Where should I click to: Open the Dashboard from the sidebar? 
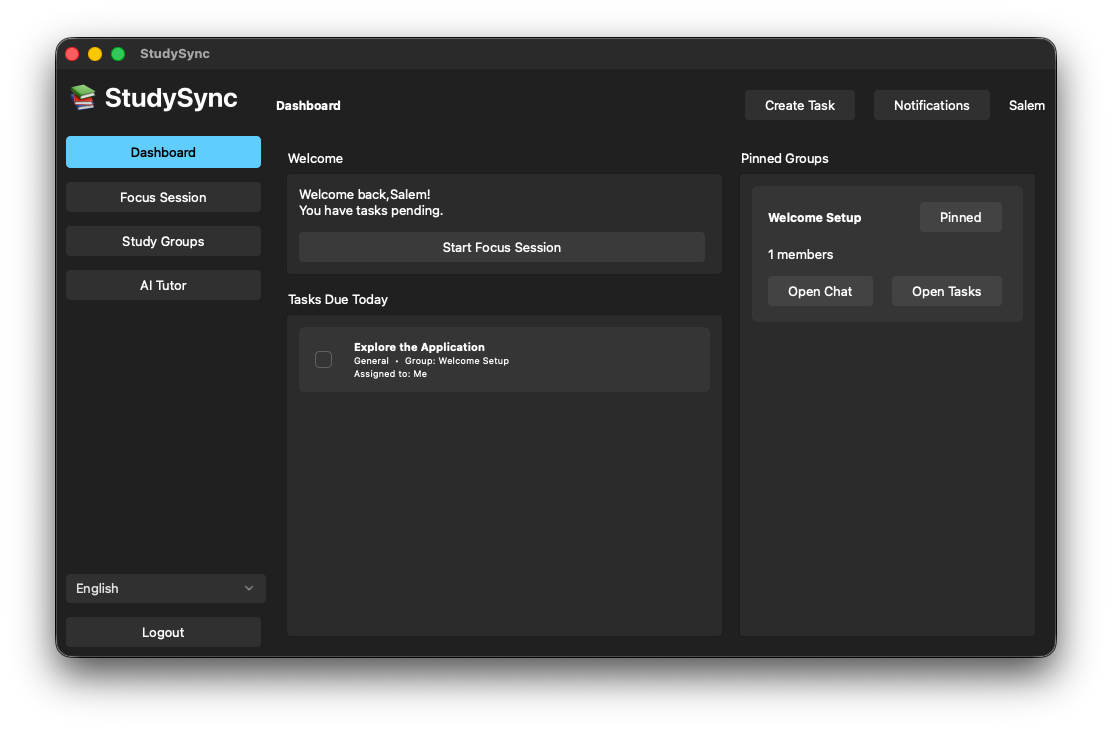pyautogui.click(x=163, y=152)
